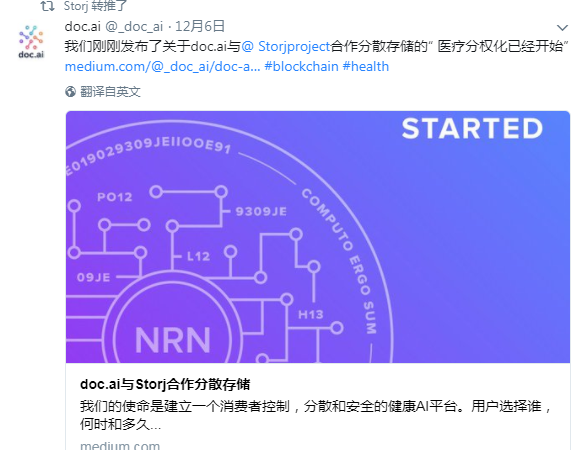Open the purple NRN card image
This screenshot has width=574, height=450.
[318, 237]
